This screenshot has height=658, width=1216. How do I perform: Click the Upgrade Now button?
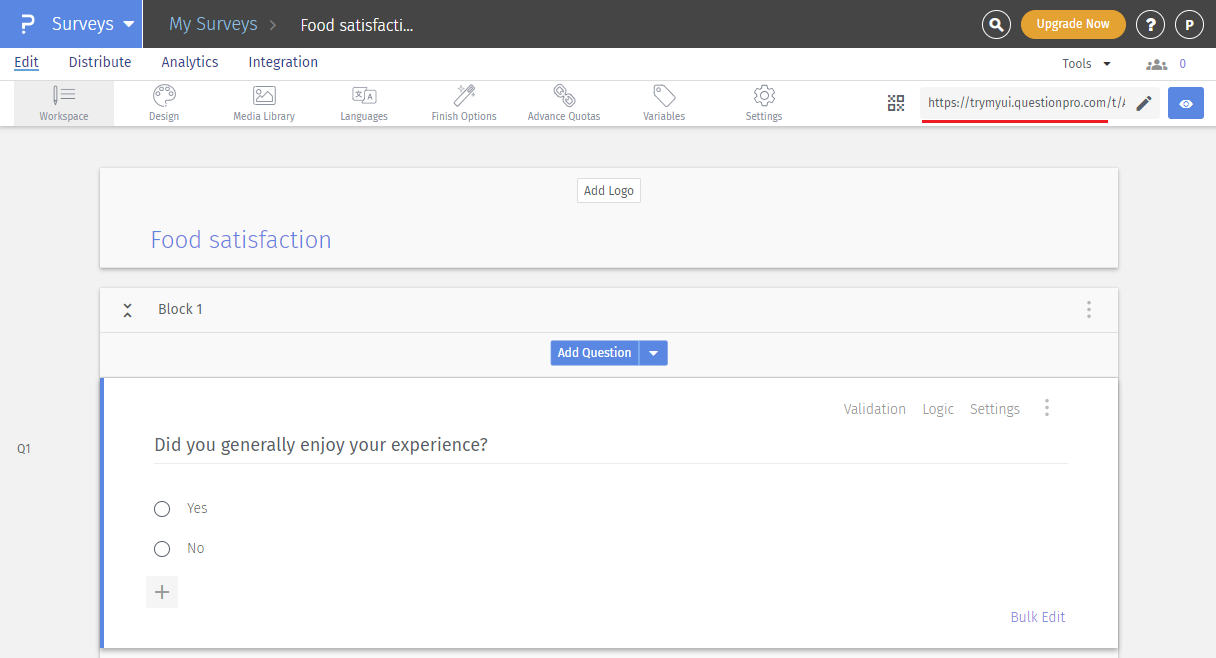pos(1073,24)
